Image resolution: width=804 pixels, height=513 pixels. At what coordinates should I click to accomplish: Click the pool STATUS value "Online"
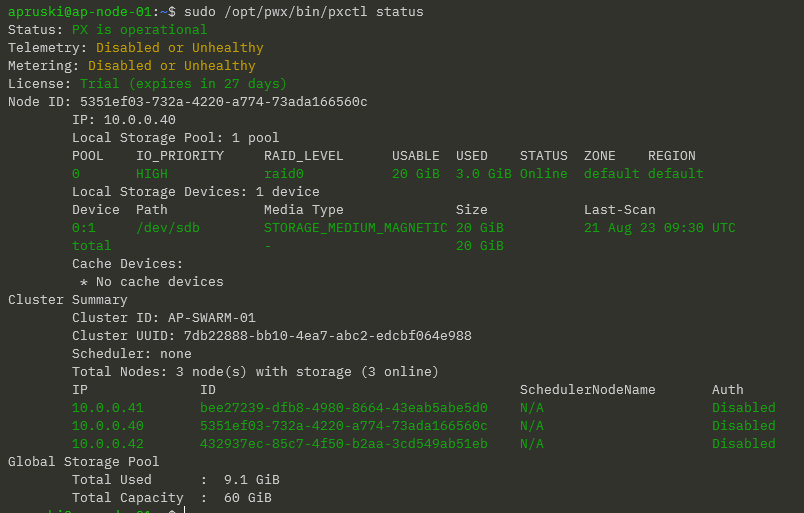(x=543, y=174)
